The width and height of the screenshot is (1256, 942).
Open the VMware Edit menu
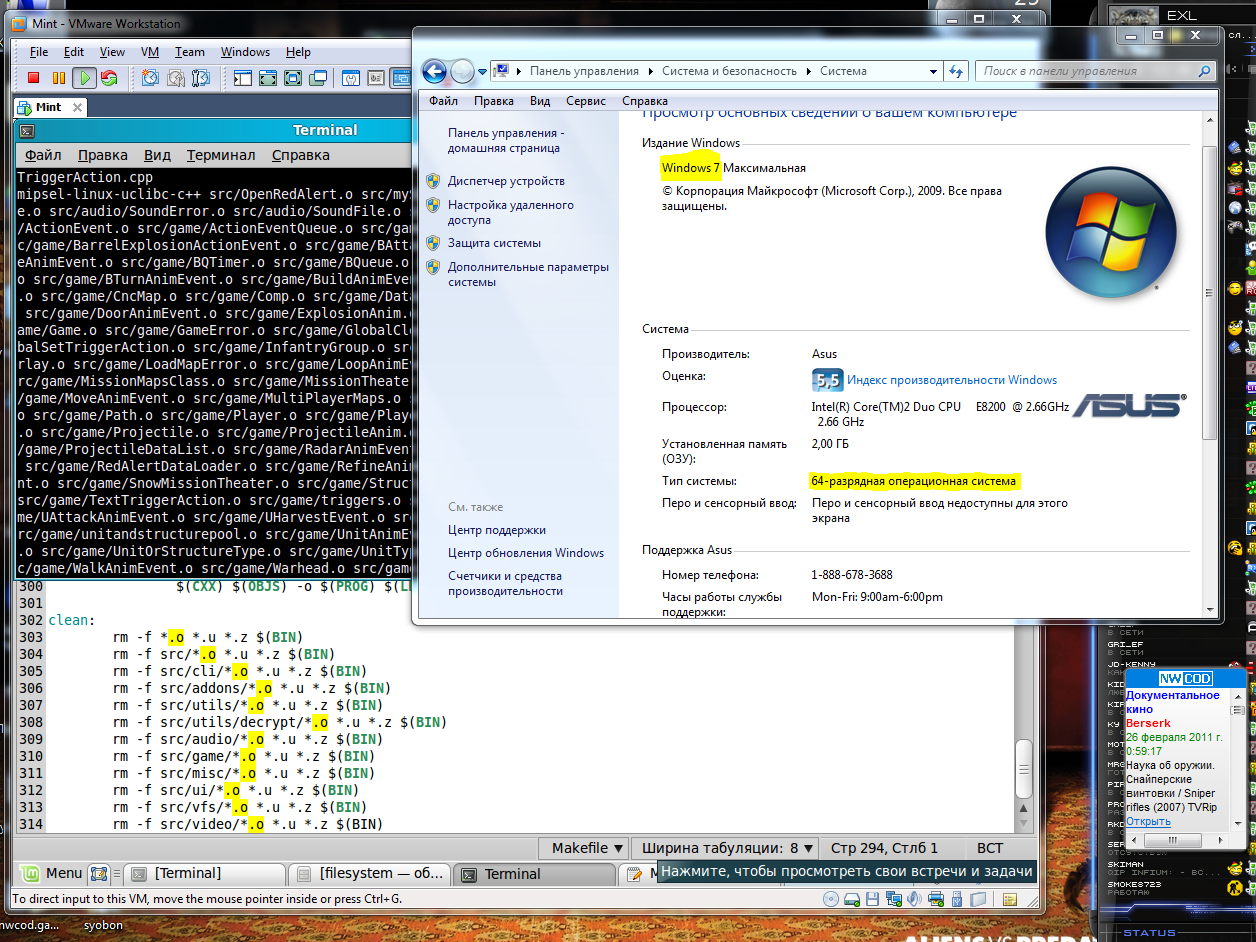tap(74, 52)
